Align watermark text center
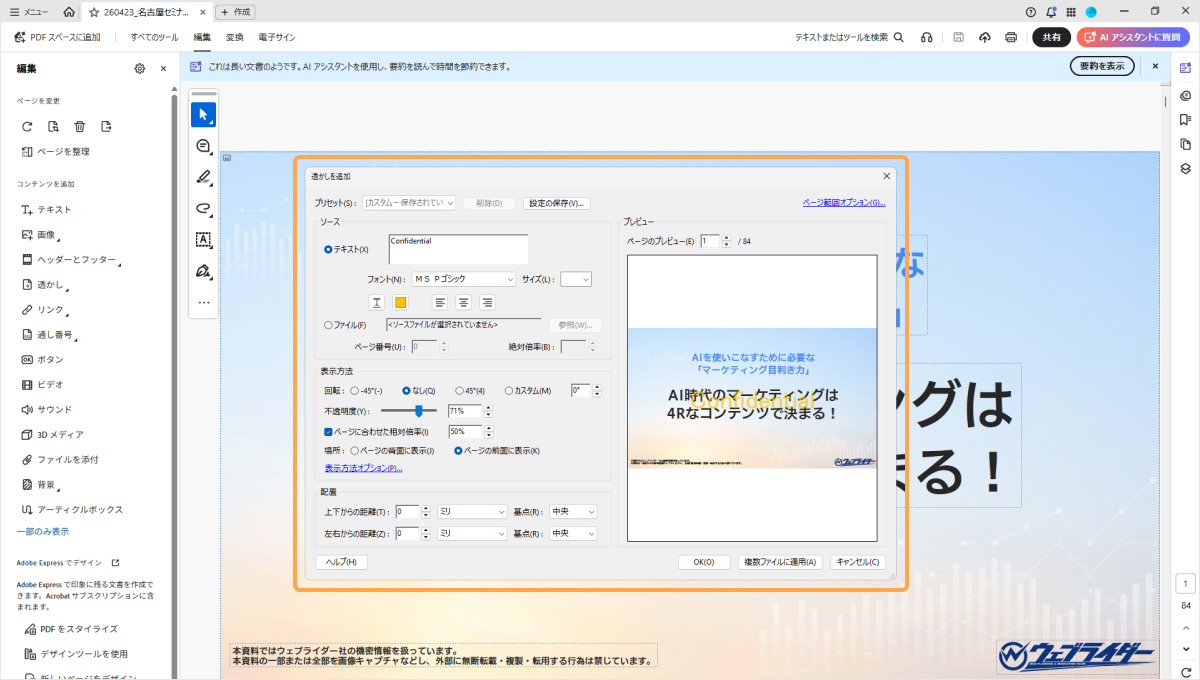Image resolution: width=1200 pixels, height=680 pixels. pos(464,302)
